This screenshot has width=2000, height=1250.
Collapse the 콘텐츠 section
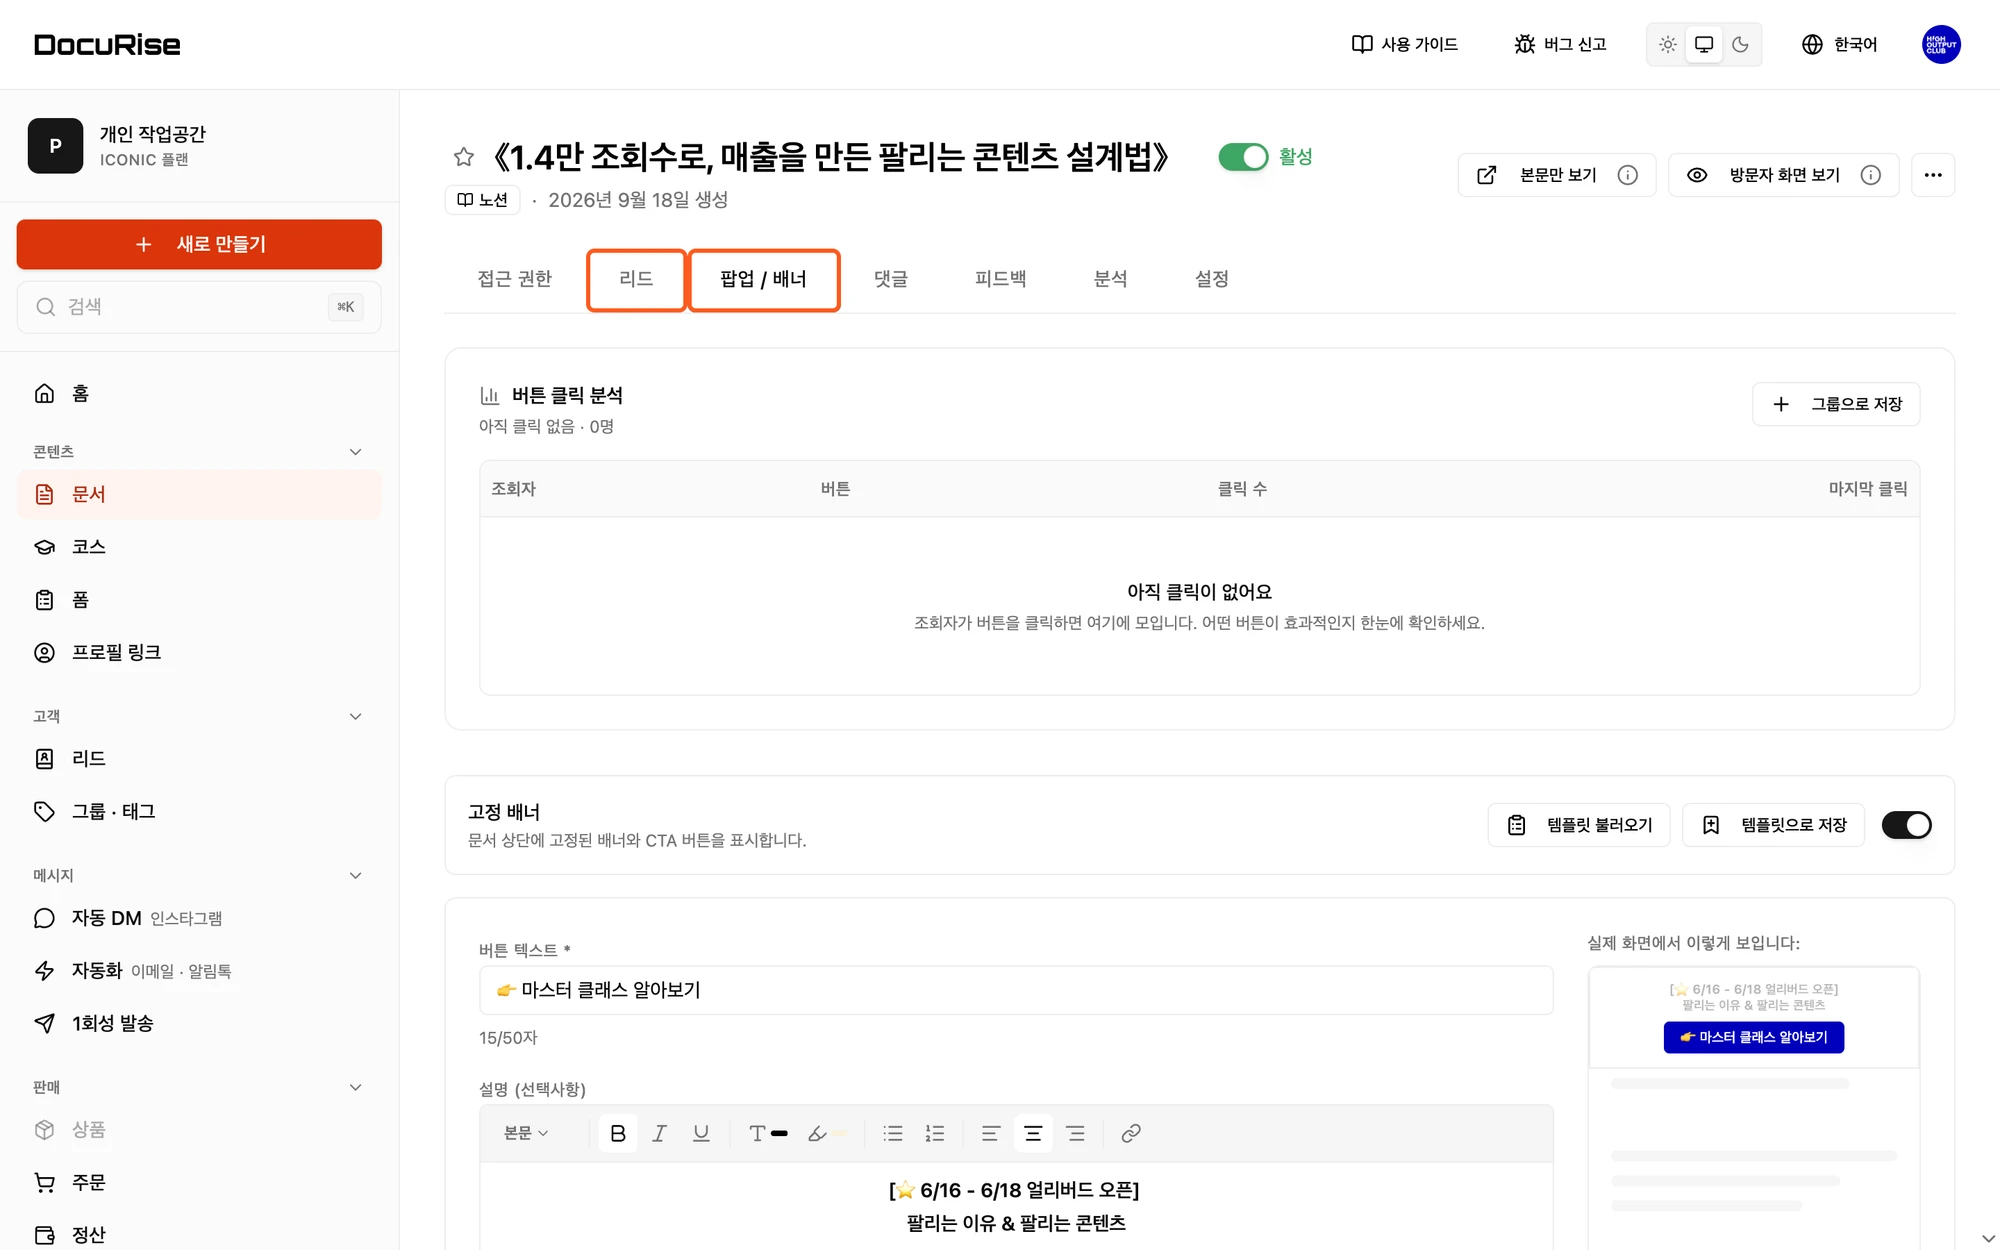tap(355, 452)
